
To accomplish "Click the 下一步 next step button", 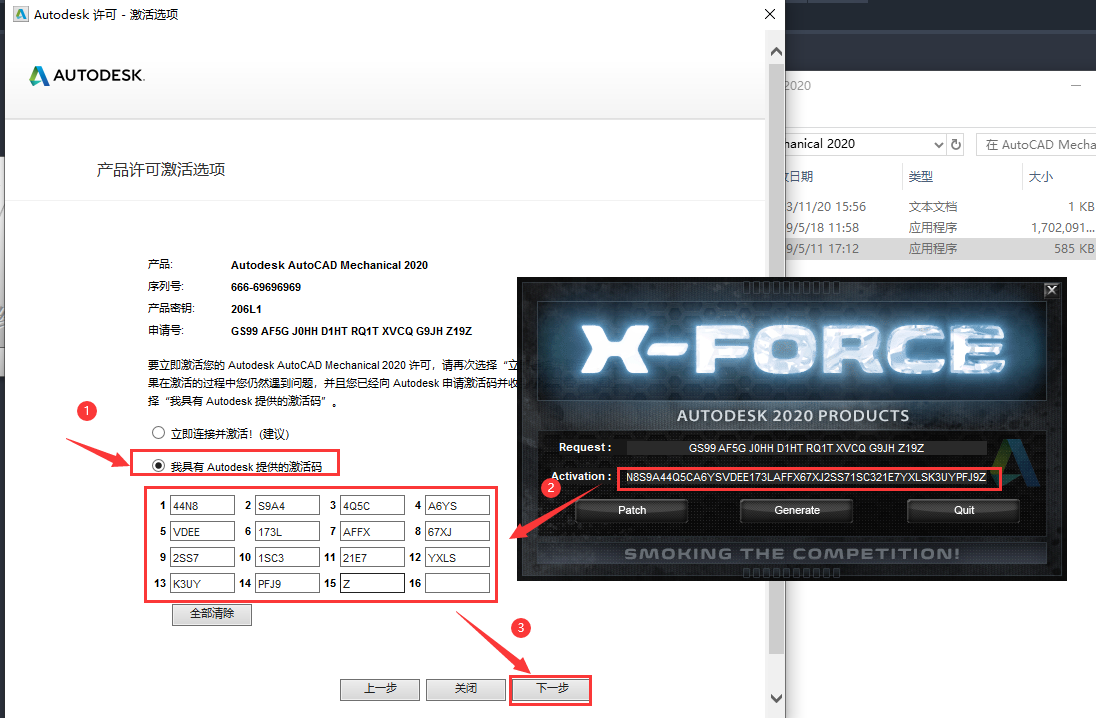I will coord(551,689).
